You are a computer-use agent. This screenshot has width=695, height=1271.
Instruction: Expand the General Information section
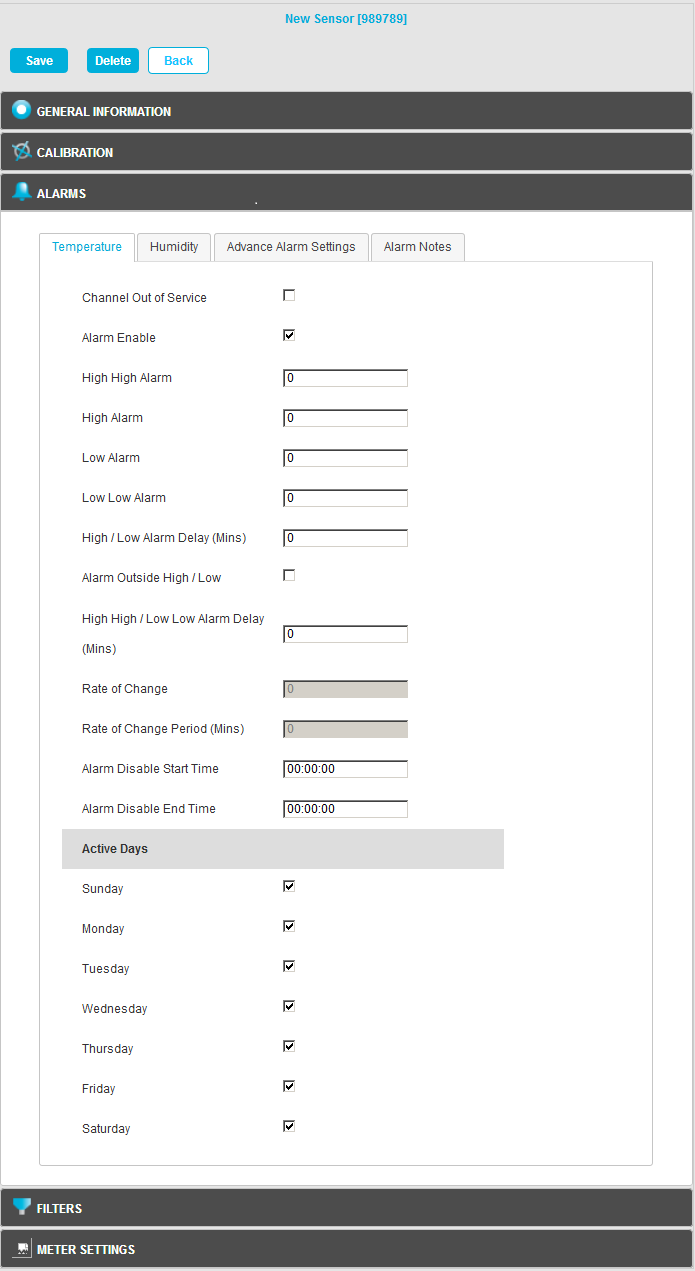[346, 111]
